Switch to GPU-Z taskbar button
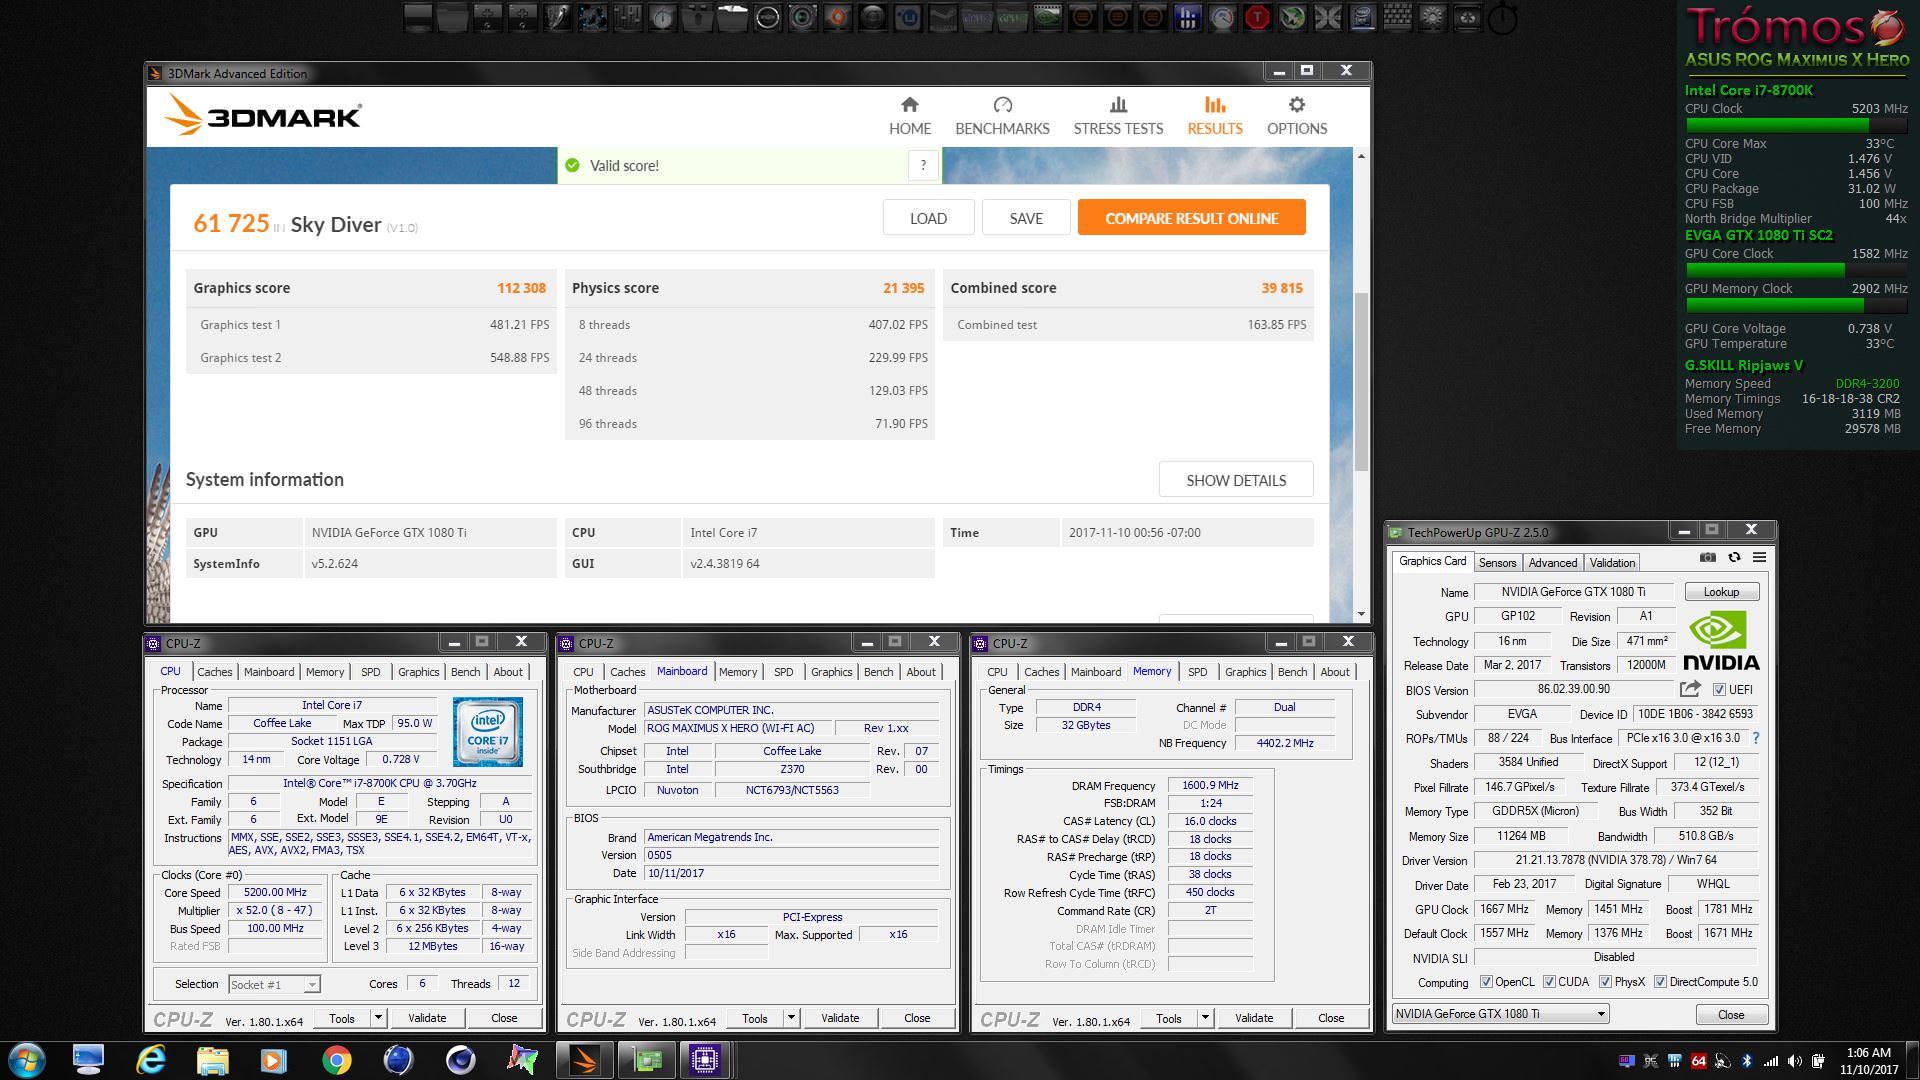The height and width of the screenshot is (1080, 1920). pyautogui.click(x=647, y=1059)
